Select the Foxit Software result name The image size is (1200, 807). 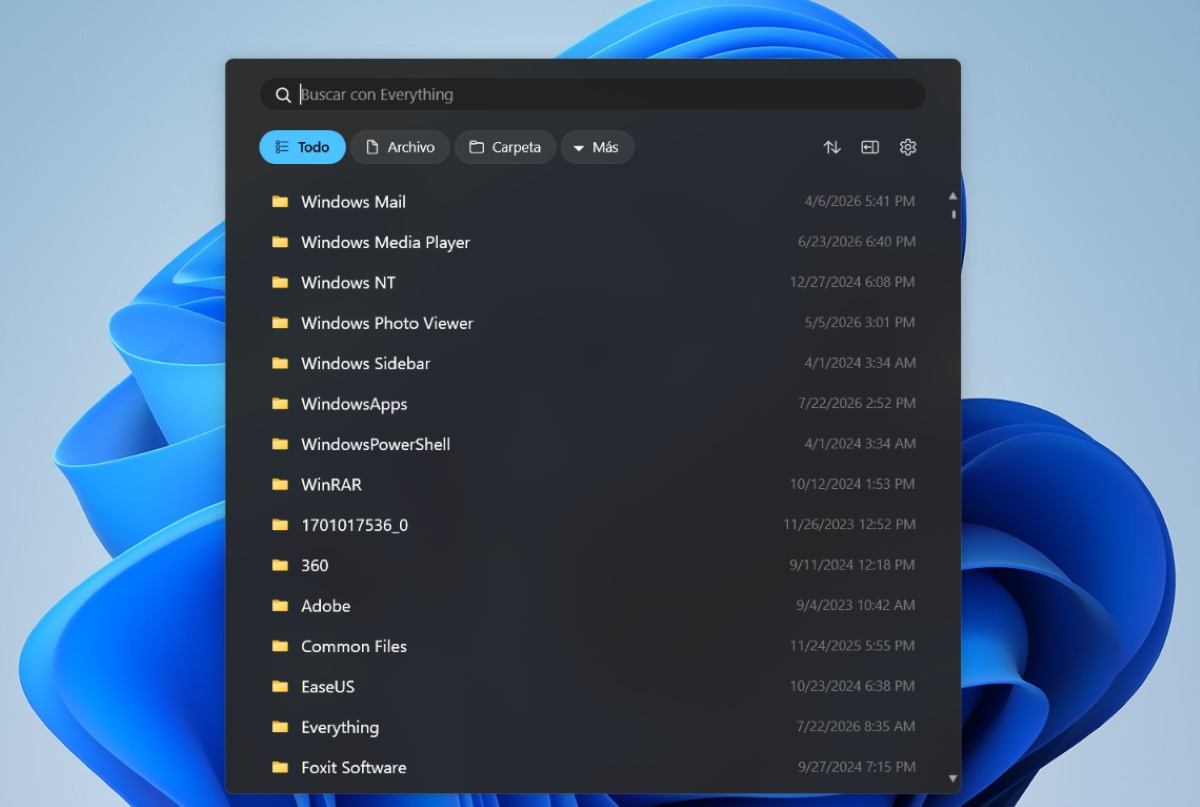(353, 768)
